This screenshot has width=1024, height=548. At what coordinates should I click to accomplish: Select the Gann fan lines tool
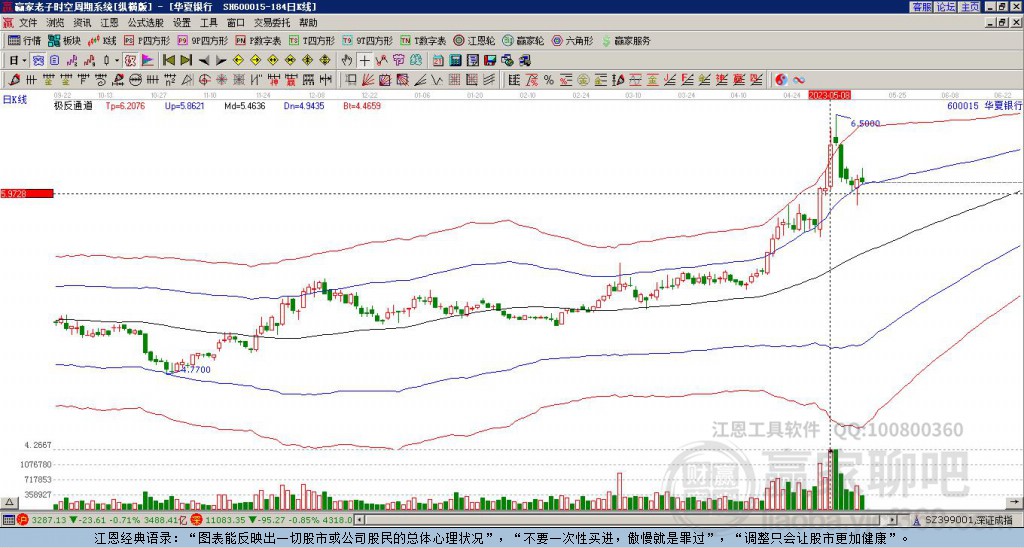367,80
